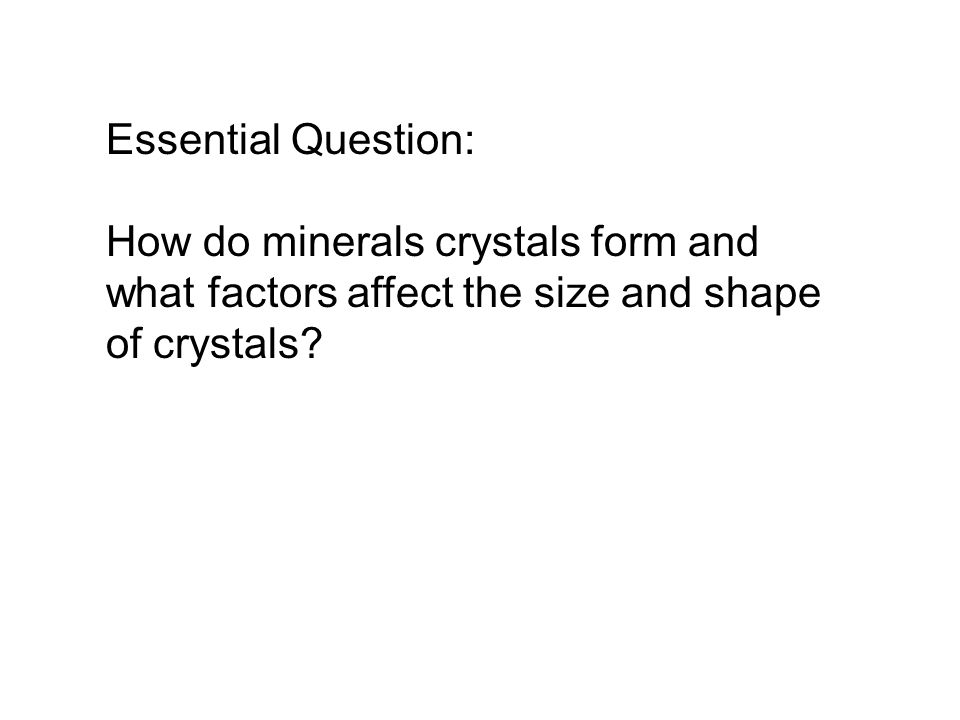The image size is (960, 720).
Task: Click the word "factors"
Action: (x=272, y=293)
